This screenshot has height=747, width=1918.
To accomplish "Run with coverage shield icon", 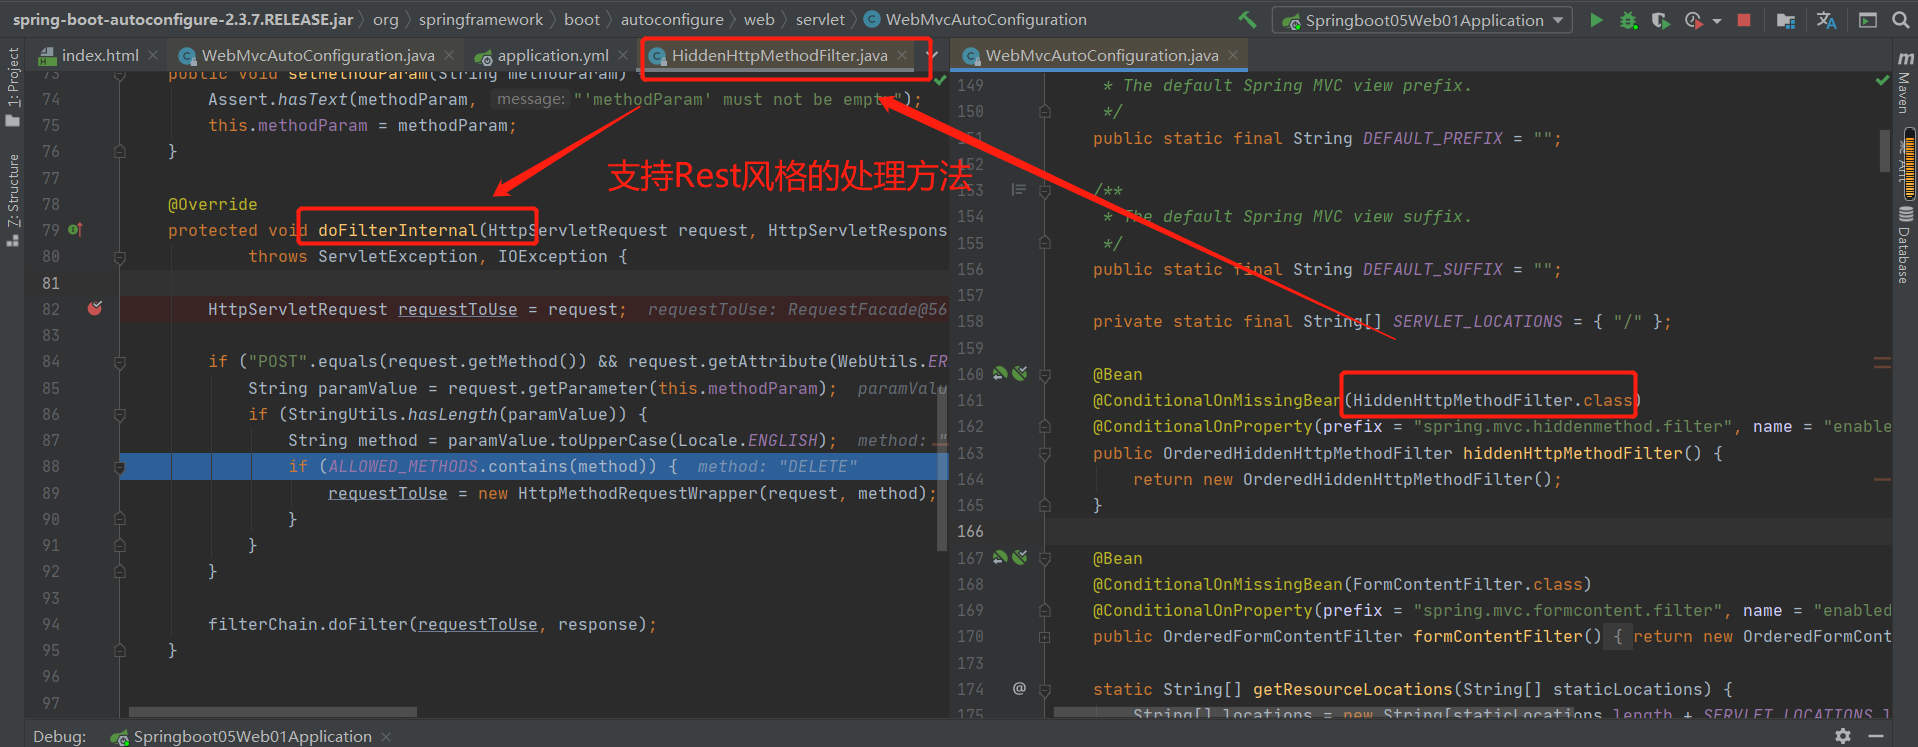I will [1660, 20].
